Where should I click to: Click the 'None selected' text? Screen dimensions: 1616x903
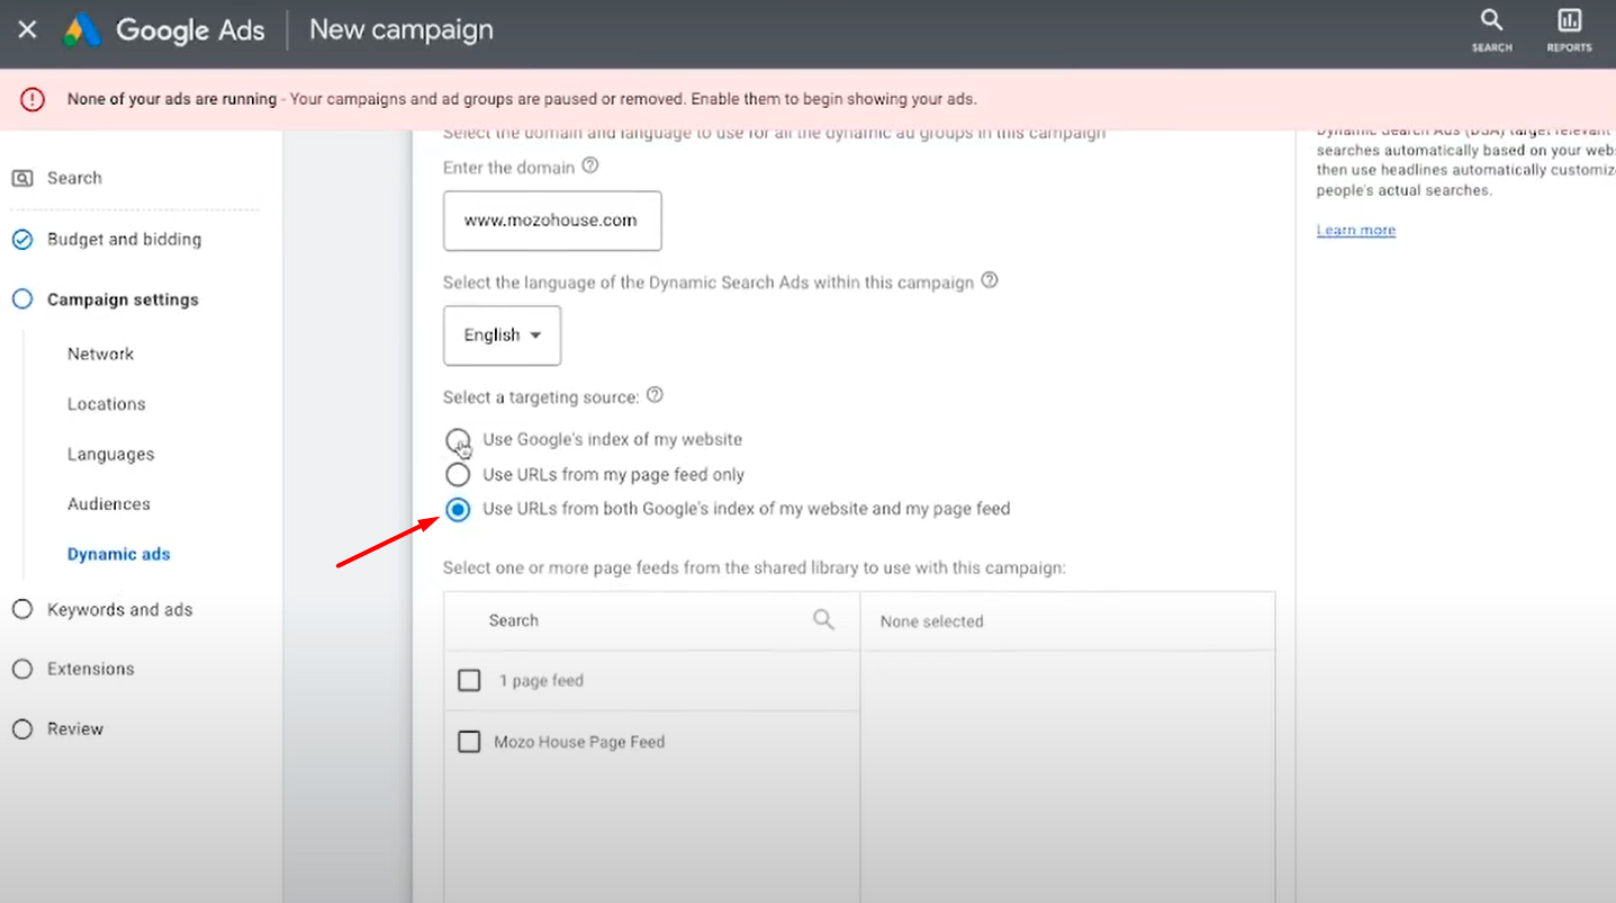click(932, 621)
